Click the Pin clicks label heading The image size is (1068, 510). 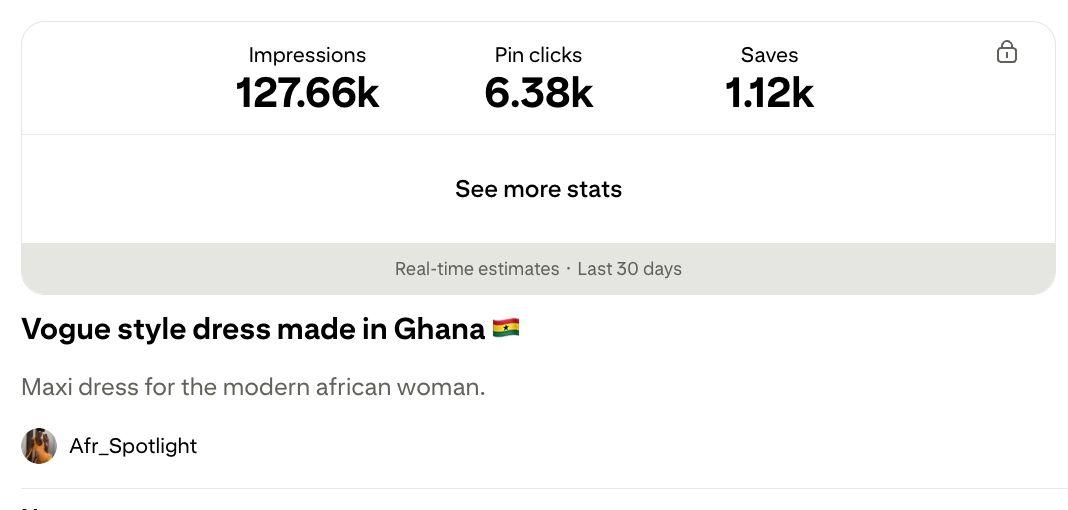(x=538, y=54)
